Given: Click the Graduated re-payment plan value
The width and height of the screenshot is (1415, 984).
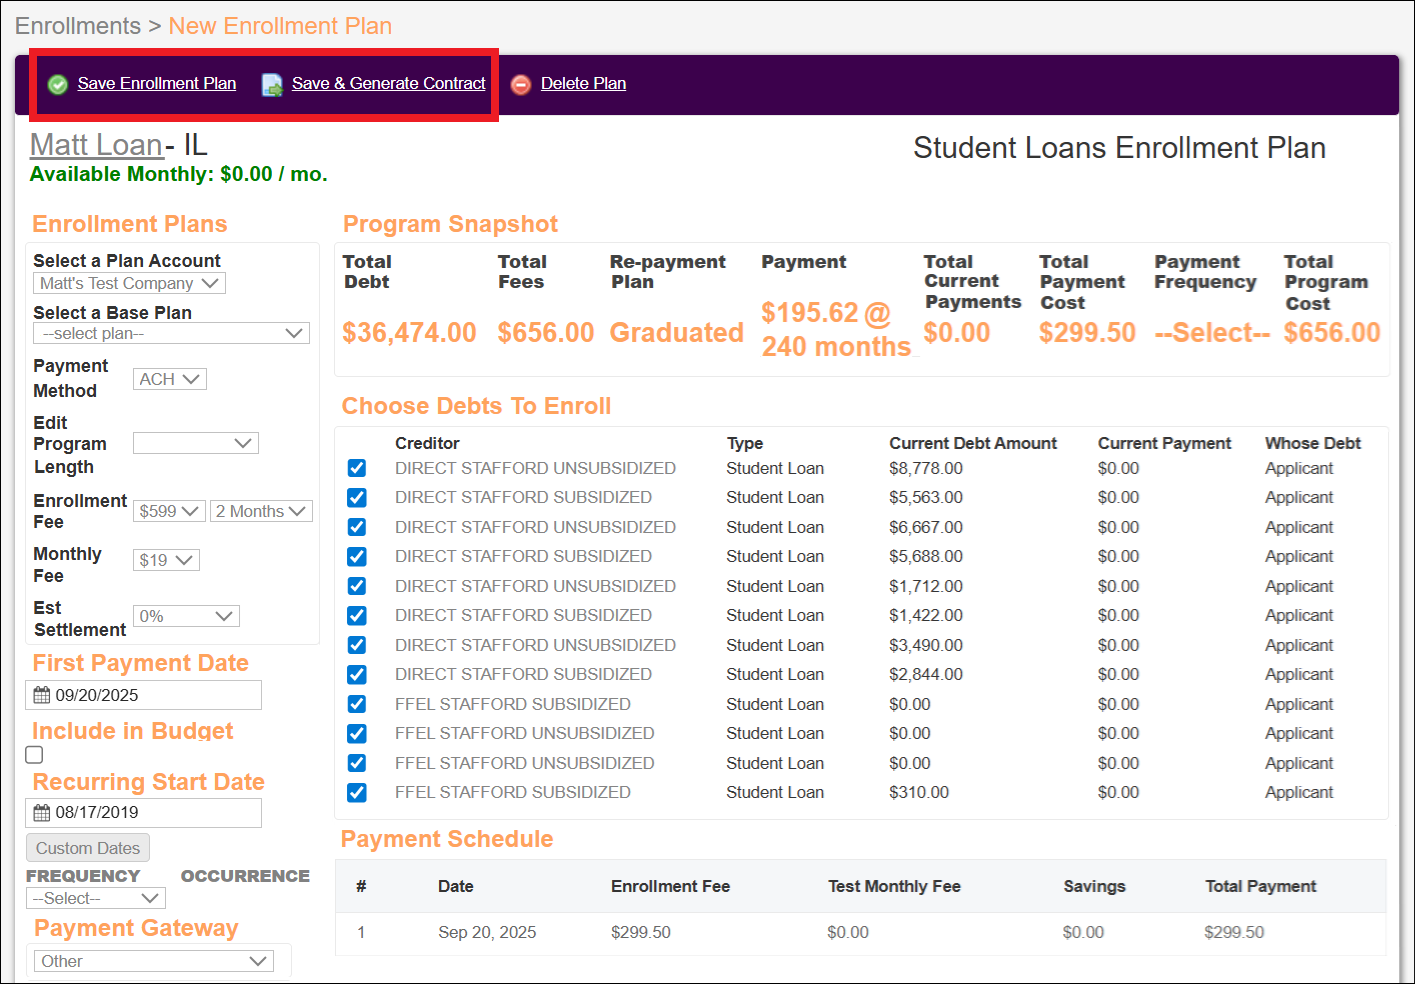Looking at the screenshot, I should [x=677, y=332].
